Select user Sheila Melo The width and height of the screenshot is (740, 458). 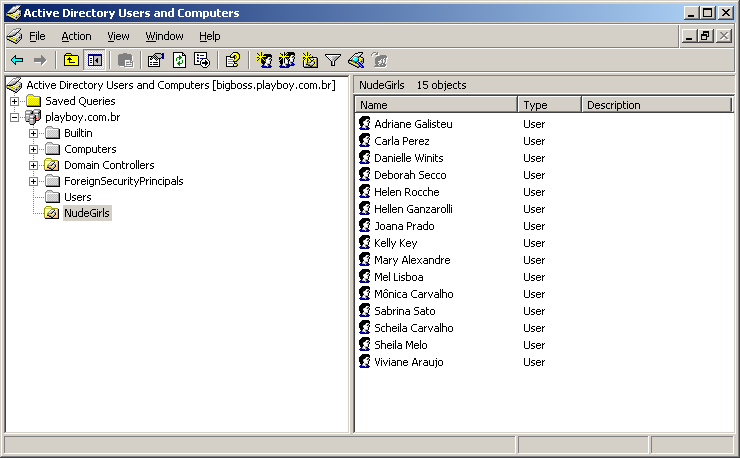[x=401, y=345]
